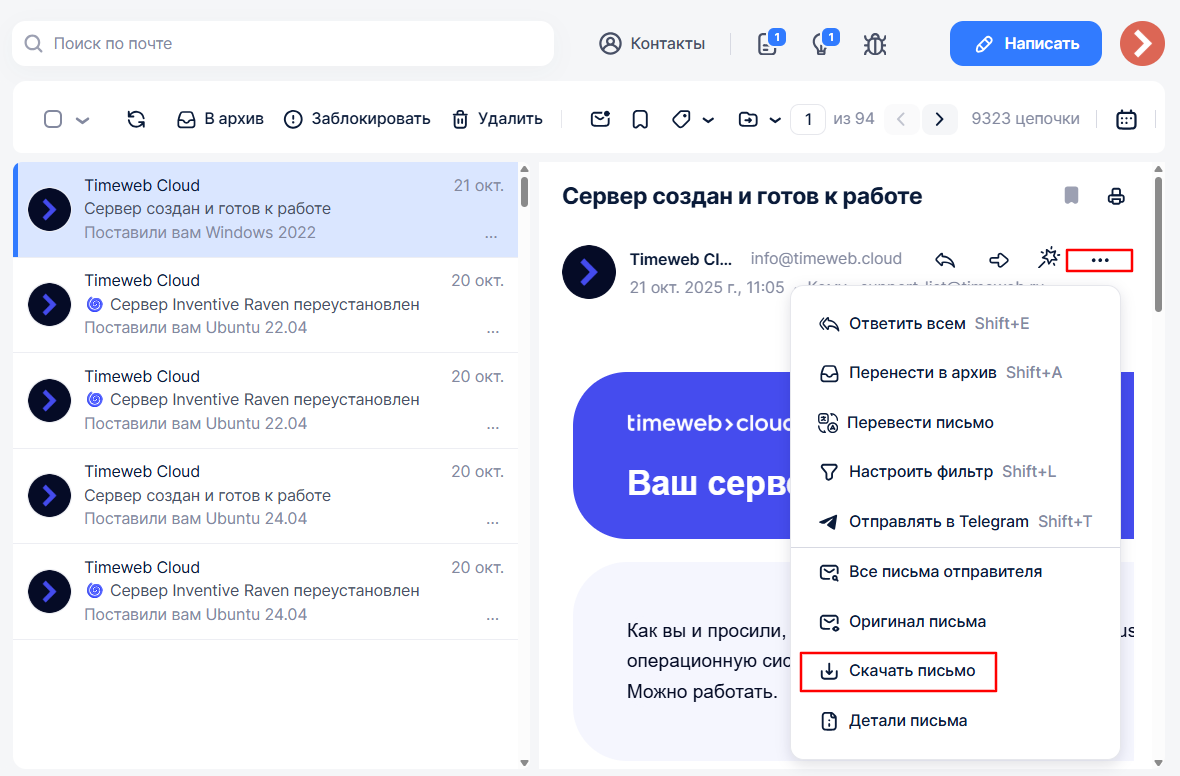Image resolution: width=1180 pixels, height=776 pixels.
Task: Toggle the select all messages checkbox
Action: 53,119
